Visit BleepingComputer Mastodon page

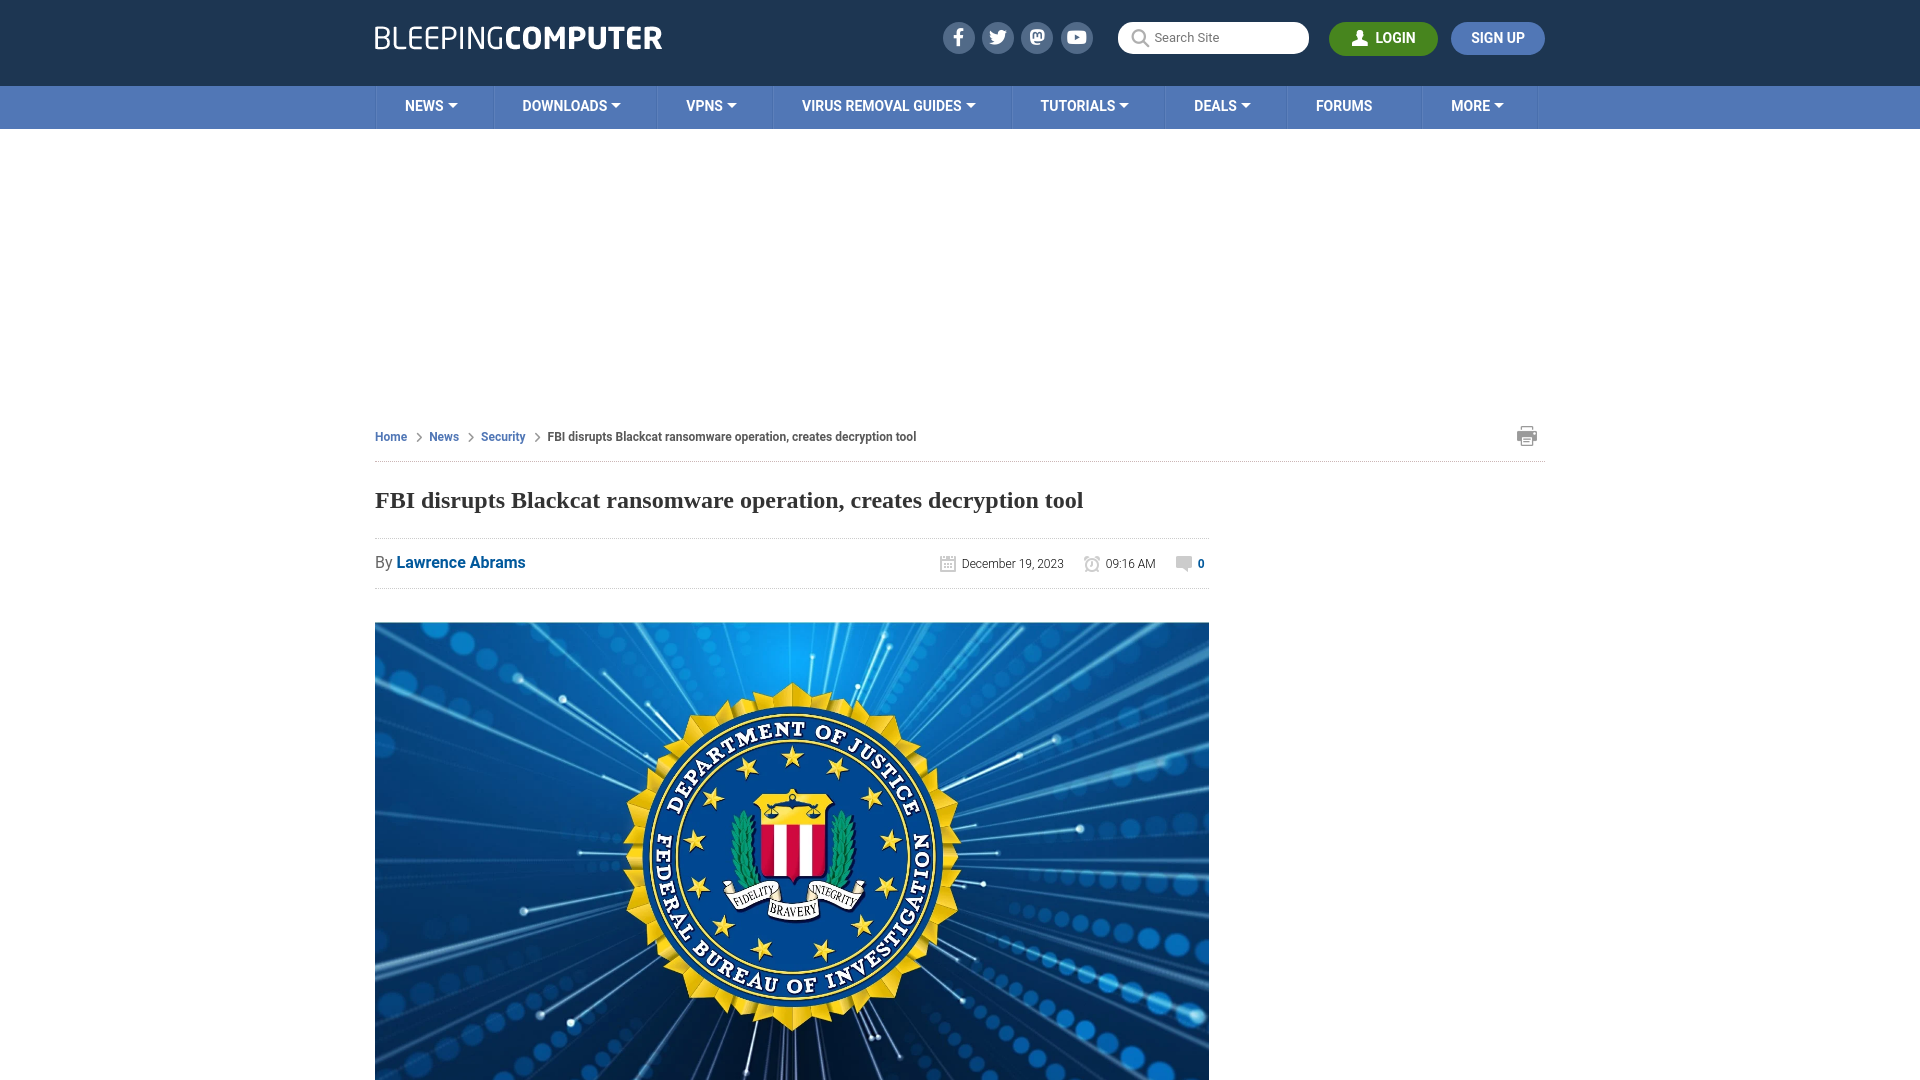(1038, 38)
